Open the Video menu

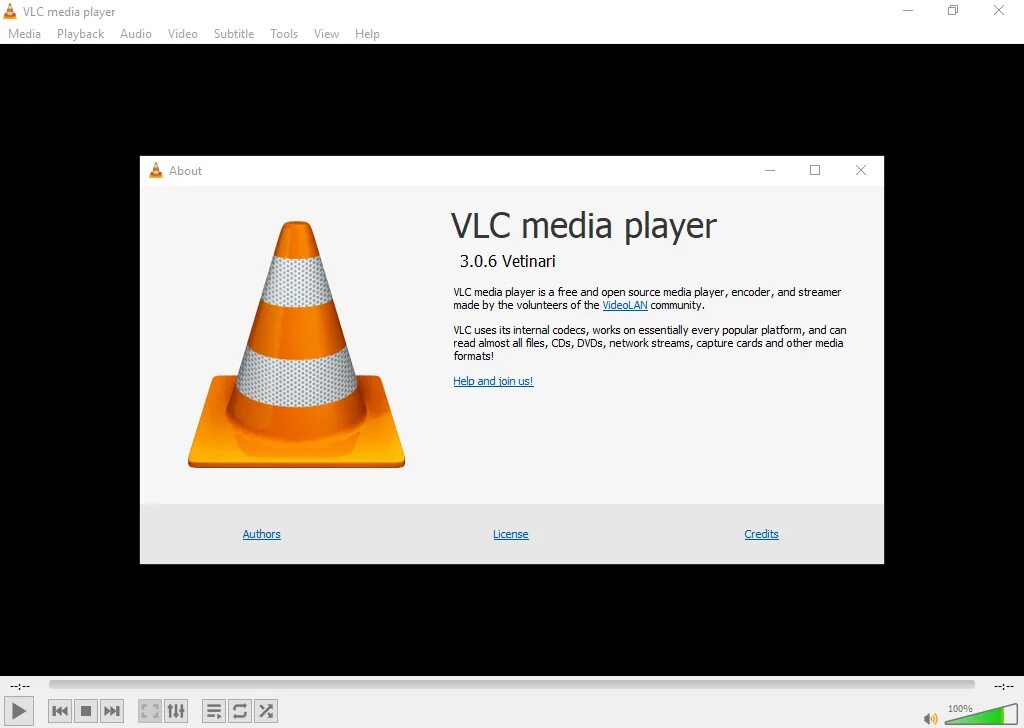[183, 34]
